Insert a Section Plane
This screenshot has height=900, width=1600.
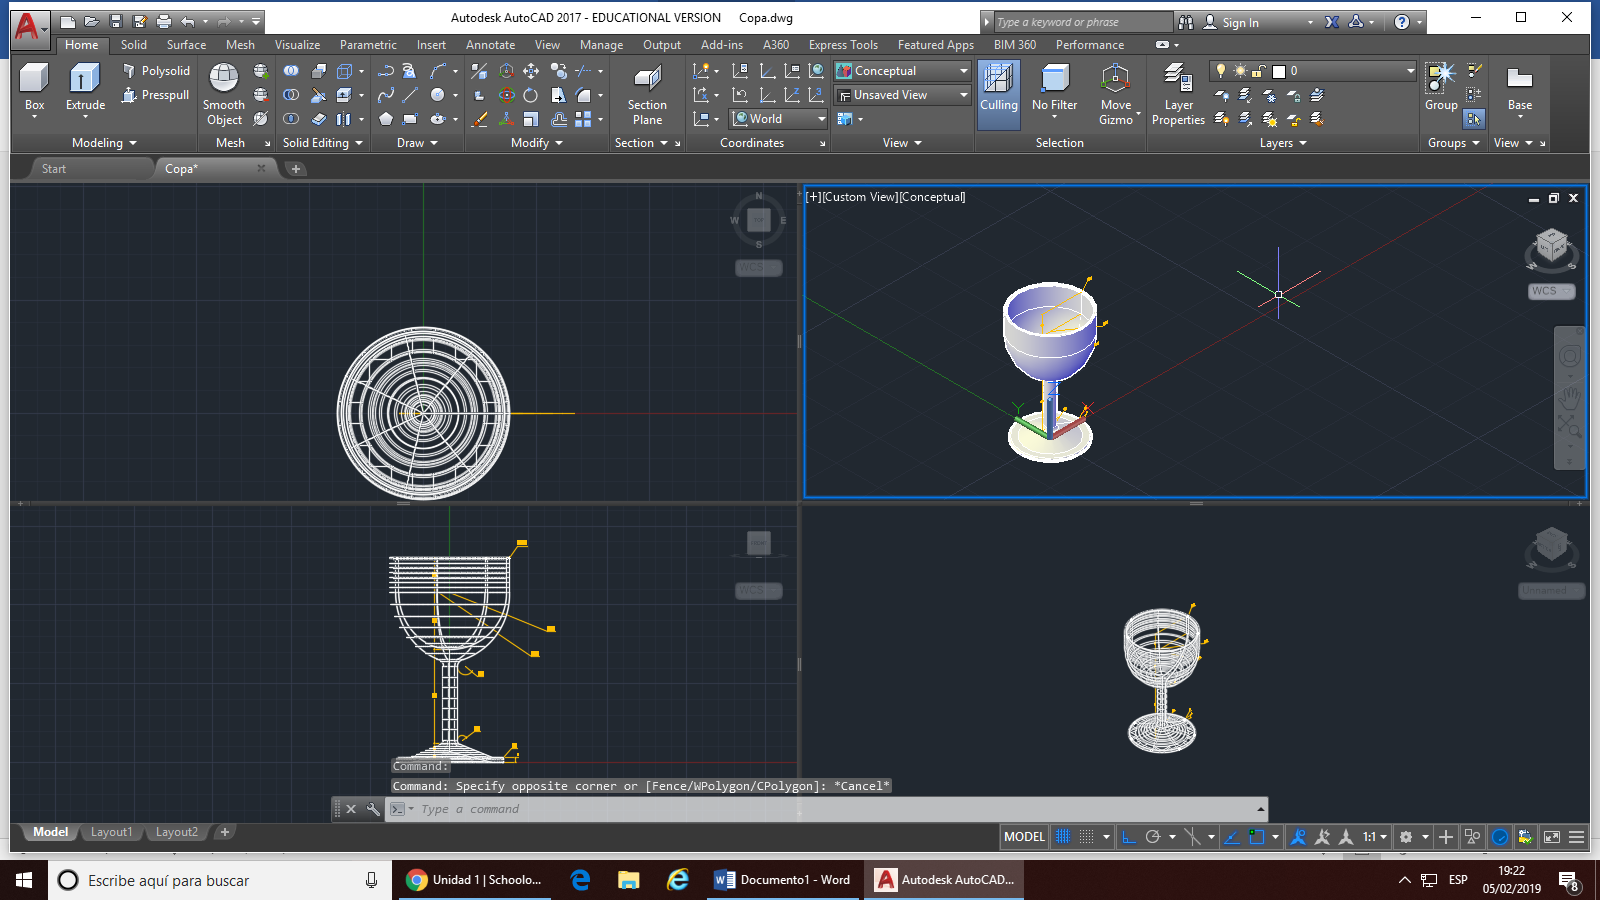[647, 94]
